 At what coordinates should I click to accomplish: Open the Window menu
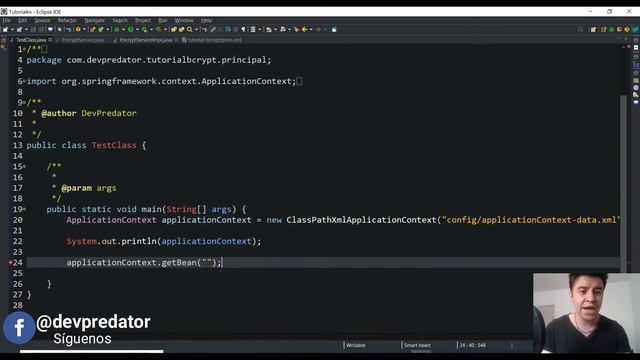pos(184,20)
